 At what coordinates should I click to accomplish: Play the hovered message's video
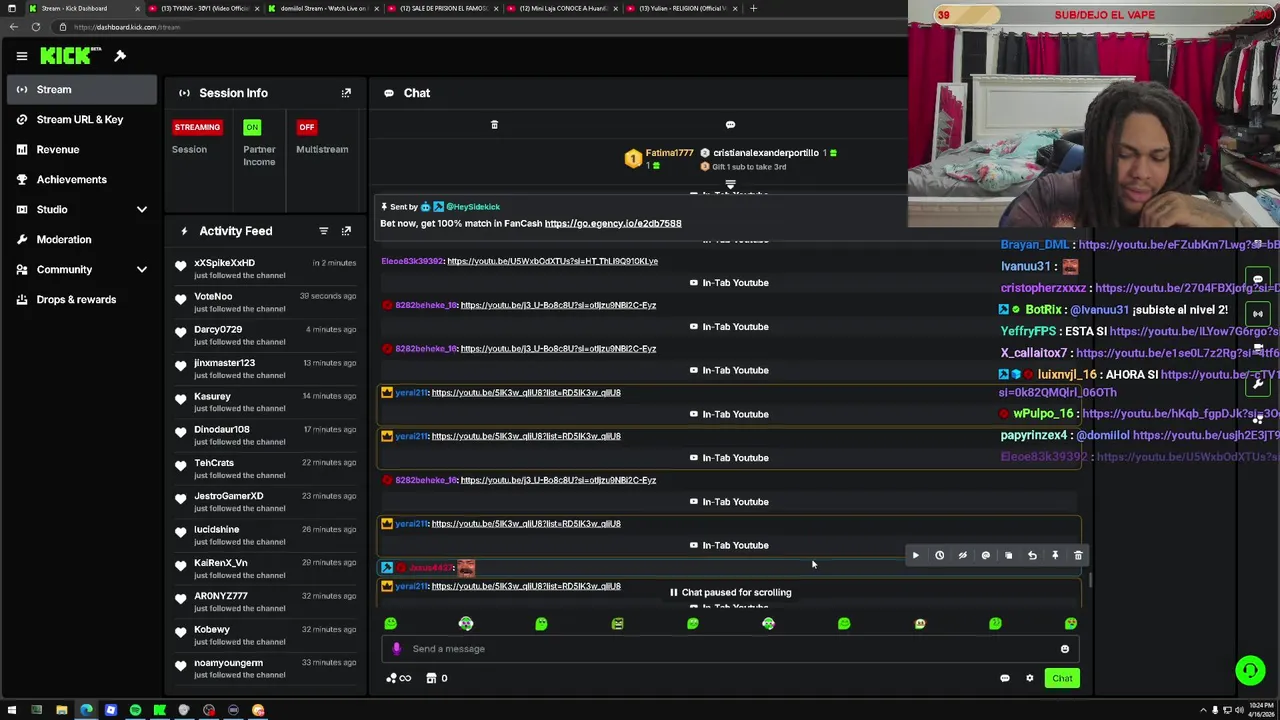(x=915, y=555)
